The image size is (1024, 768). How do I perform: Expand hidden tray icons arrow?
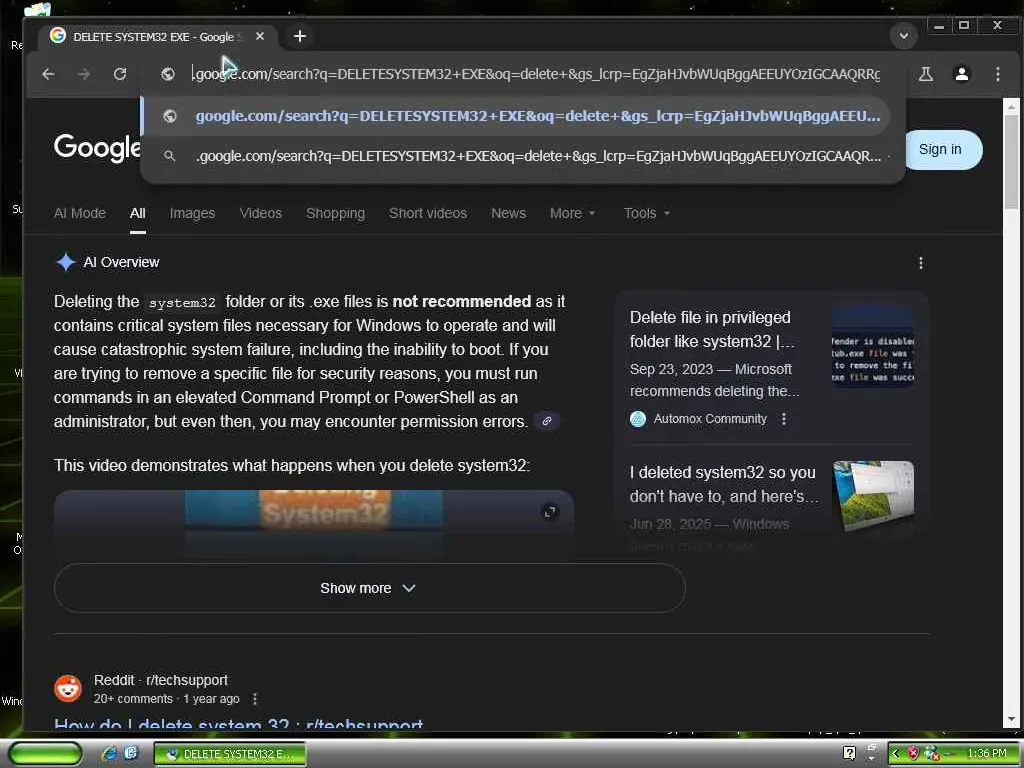[895, 754]
